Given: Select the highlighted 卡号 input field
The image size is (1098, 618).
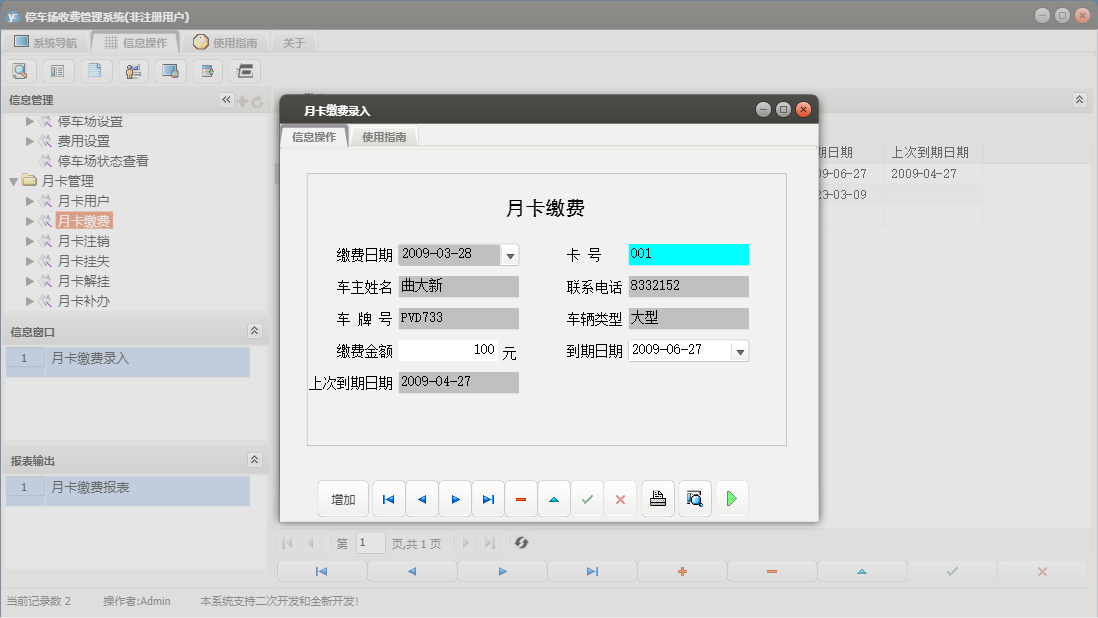Looking at the screenshot, I should tap(687, 254).
